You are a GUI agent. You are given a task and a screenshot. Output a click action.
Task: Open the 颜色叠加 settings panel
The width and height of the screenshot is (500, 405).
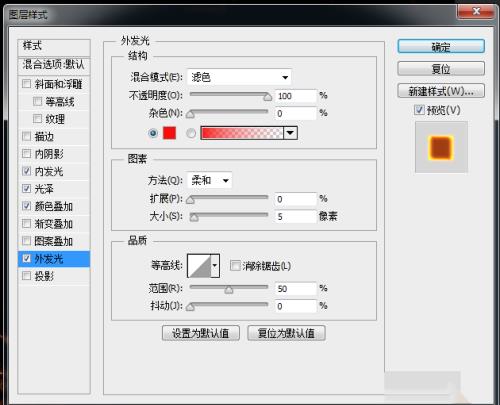click(54, 206)
